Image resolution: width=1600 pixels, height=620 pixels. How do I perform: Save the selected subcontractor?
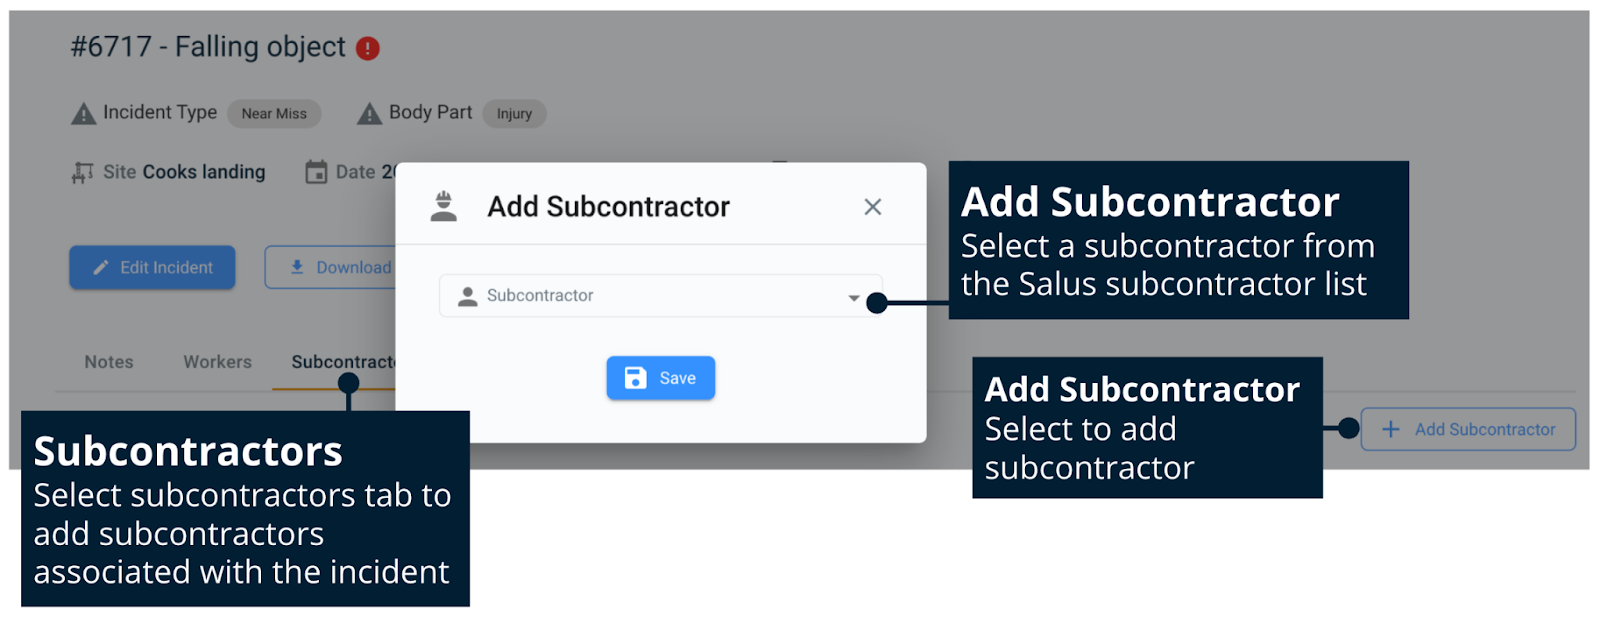[x=660, y=378]
